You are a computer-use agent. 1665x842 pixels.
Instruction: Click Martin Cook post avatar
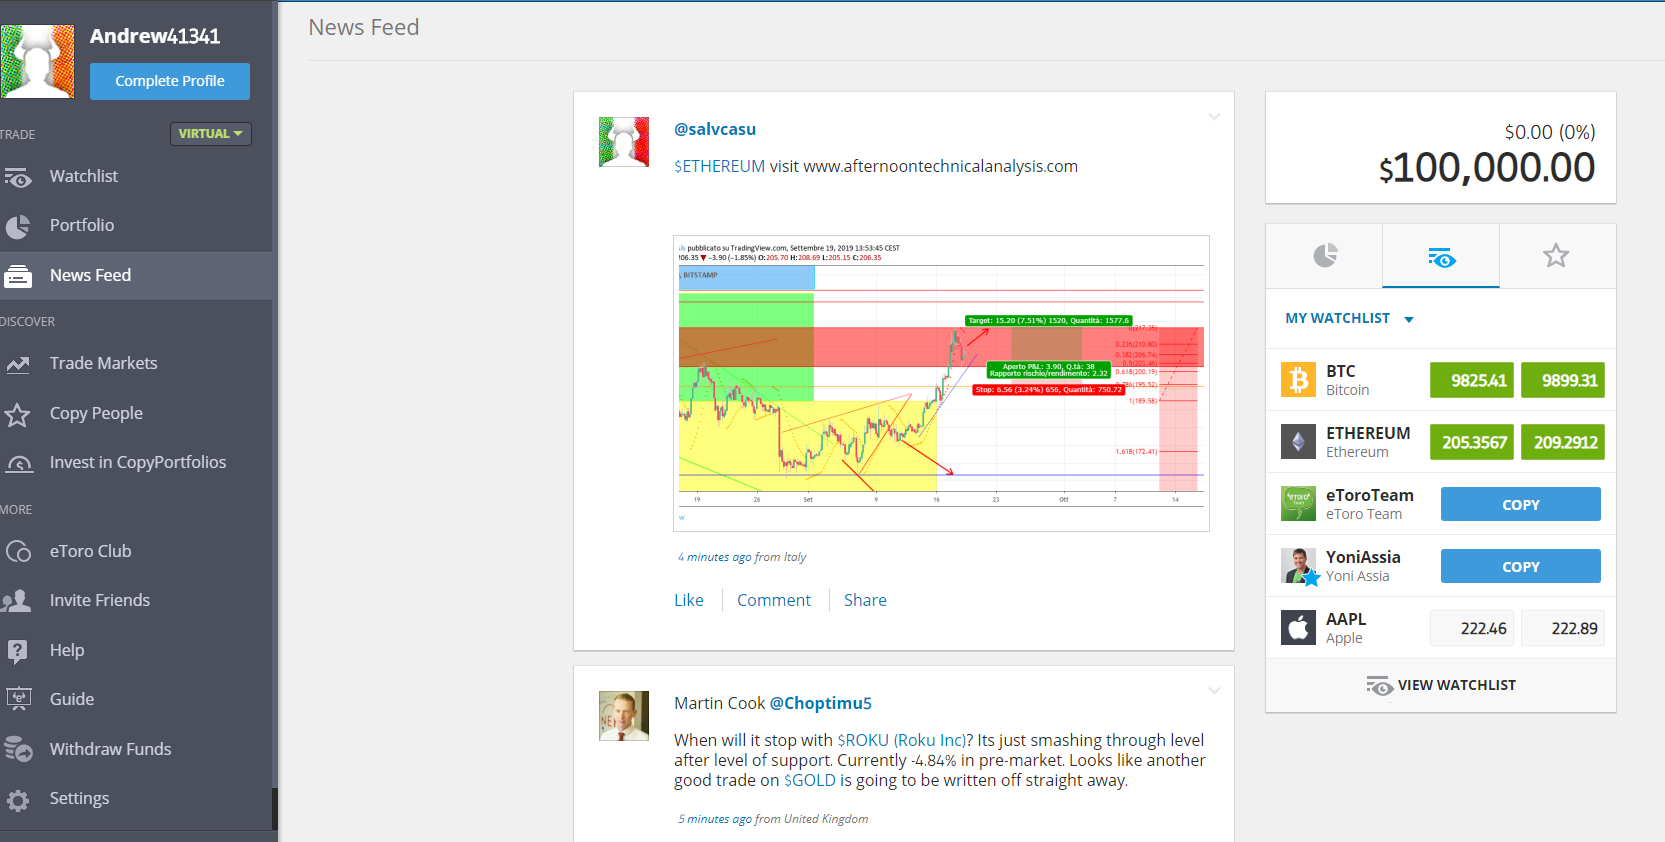coord(624,716)
